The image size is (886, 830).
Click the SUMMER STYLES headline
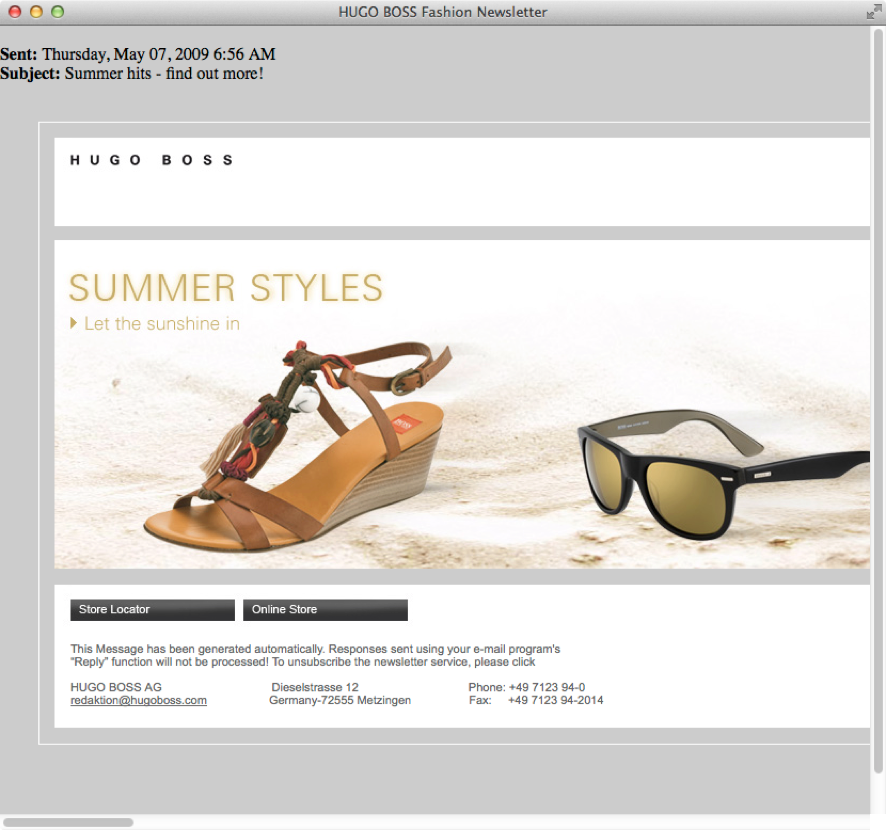tap(226, 288)
